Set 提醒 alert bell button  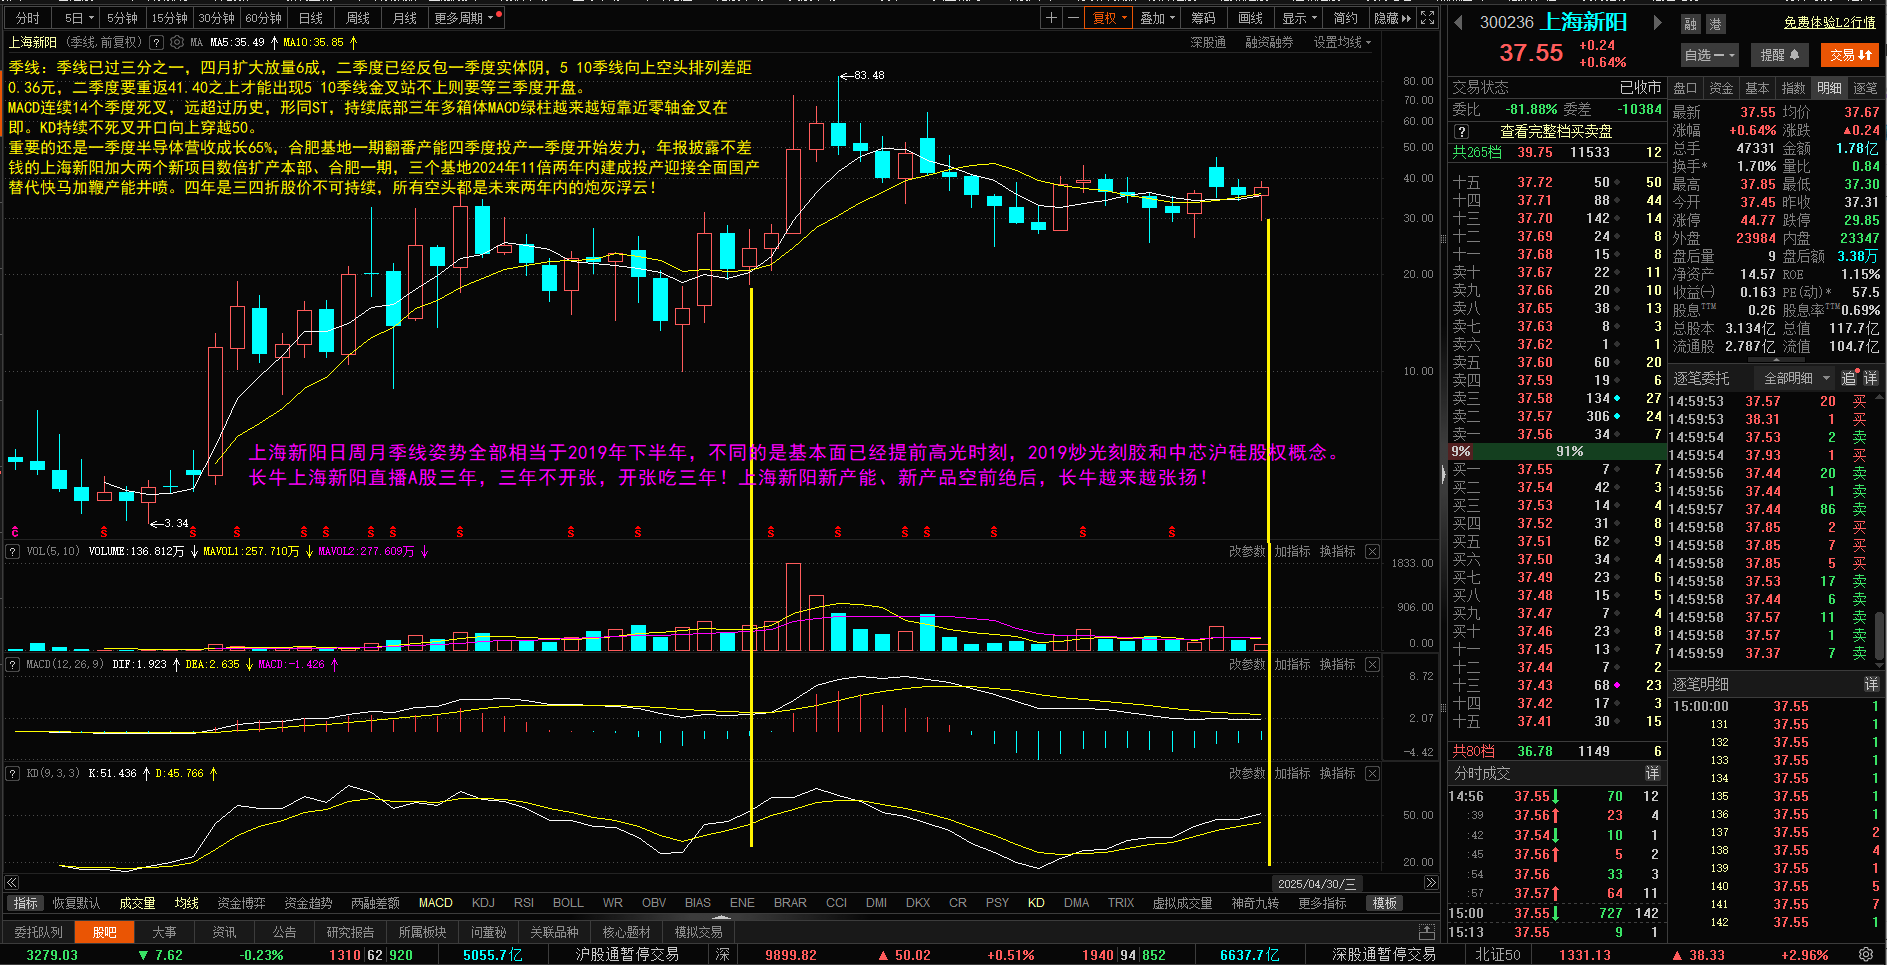click(x=1780, y=56)
